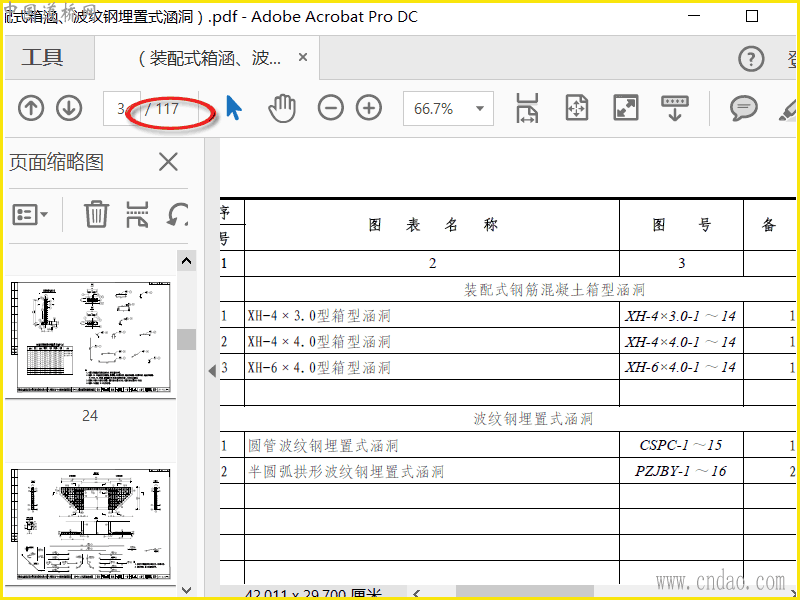The image size is (800, 600).
Task: Click the page number input field
Action: coord(121,108)
